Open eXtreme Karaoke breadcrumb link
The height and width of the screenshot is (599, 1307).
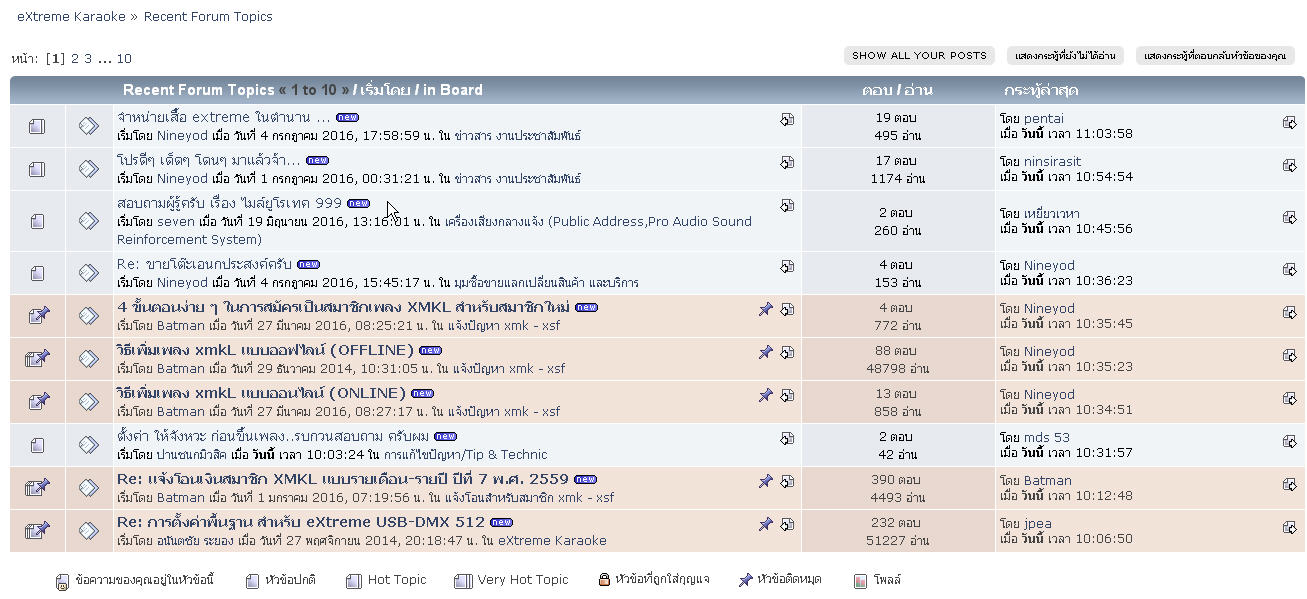coord(71,16)
